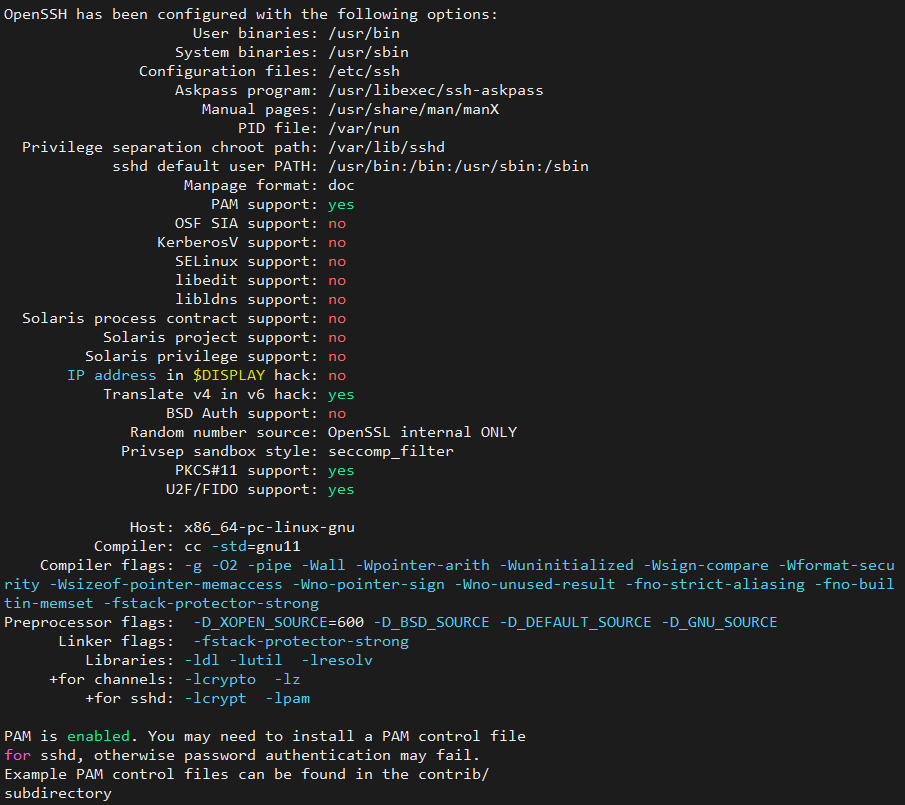Click the sshd default user PATH value
This screenshot has height=805, width=905.
(x=458, y=166)
